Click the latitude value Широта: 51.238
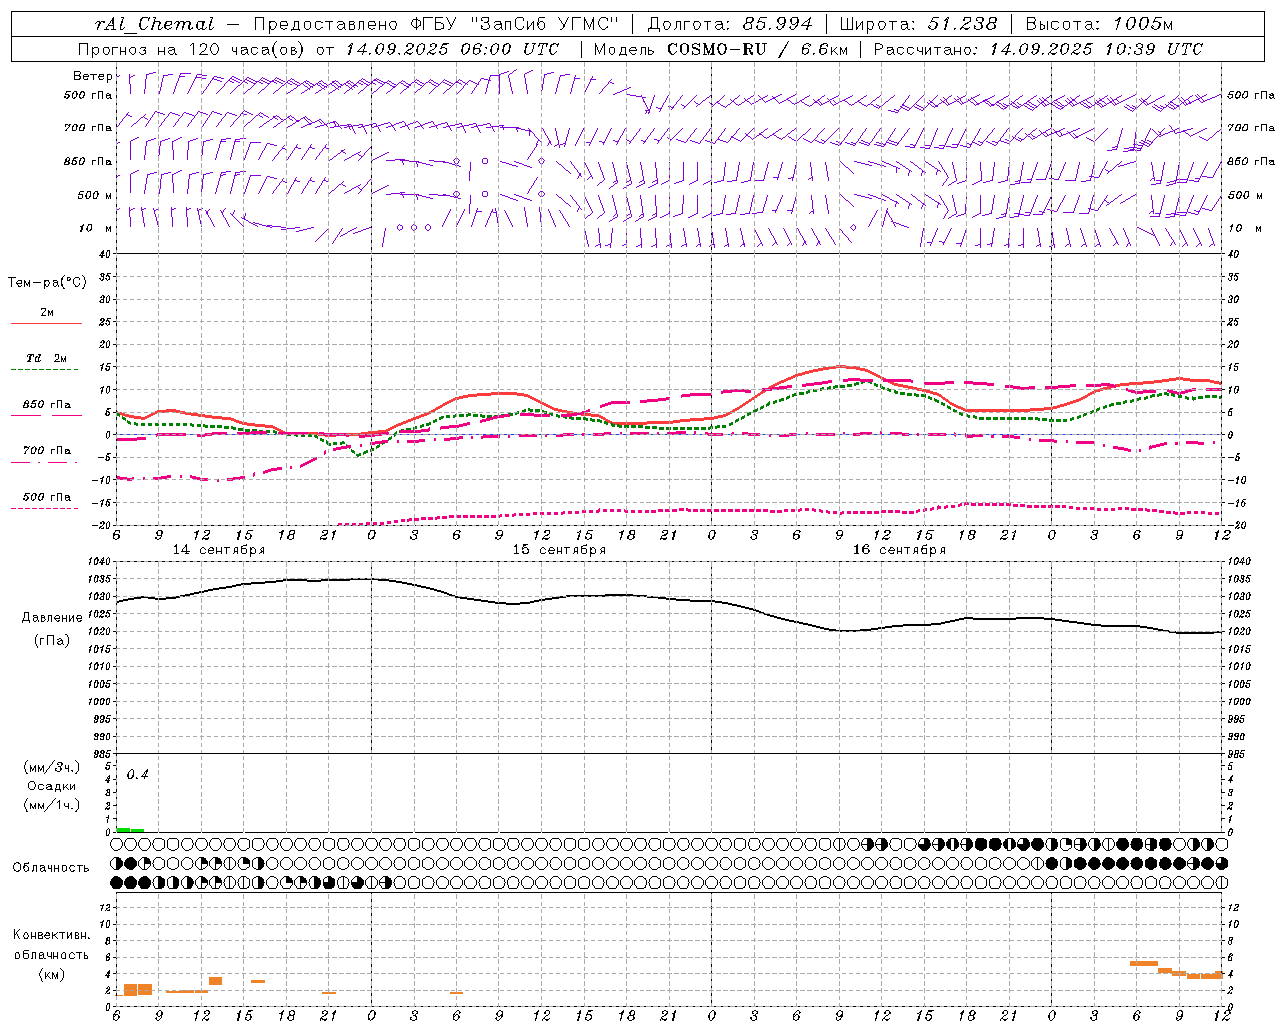The height and width of the screenshot is (1024, 1280). click(x=918, y=24)
